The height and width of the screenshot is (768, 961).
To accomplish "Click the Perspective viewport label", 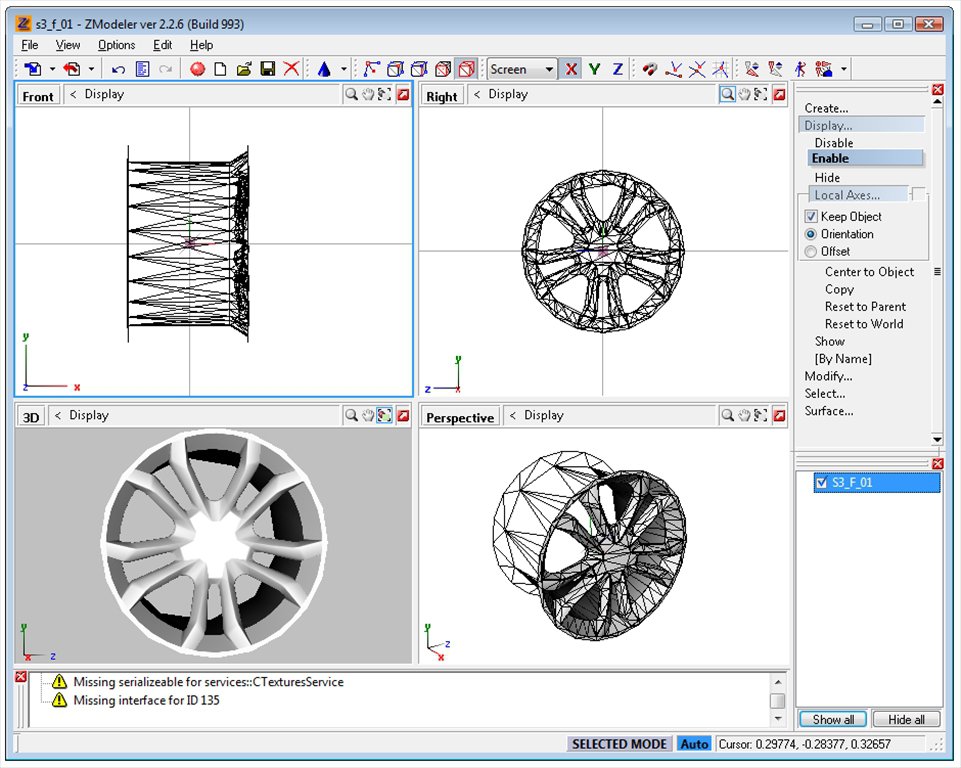I will [460, 417].
